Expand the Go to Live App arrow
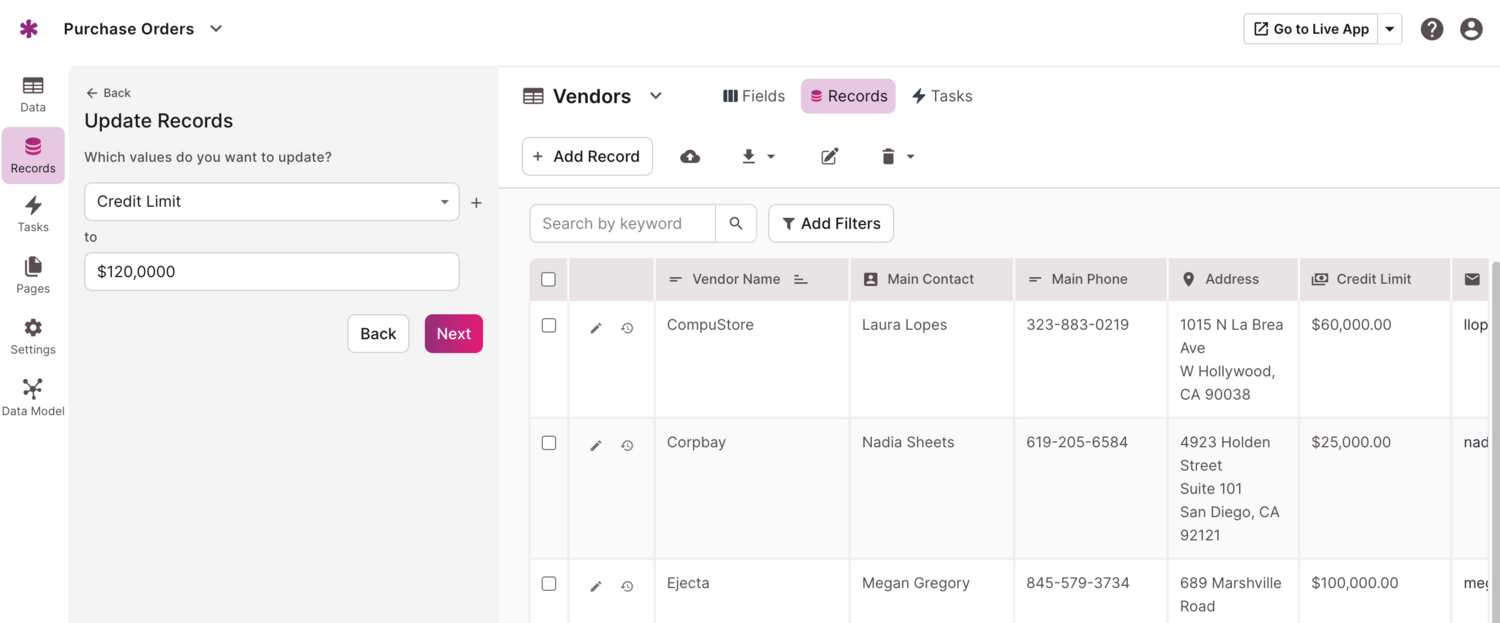Screen dimensions: 1500x623 pos(1390,29)
